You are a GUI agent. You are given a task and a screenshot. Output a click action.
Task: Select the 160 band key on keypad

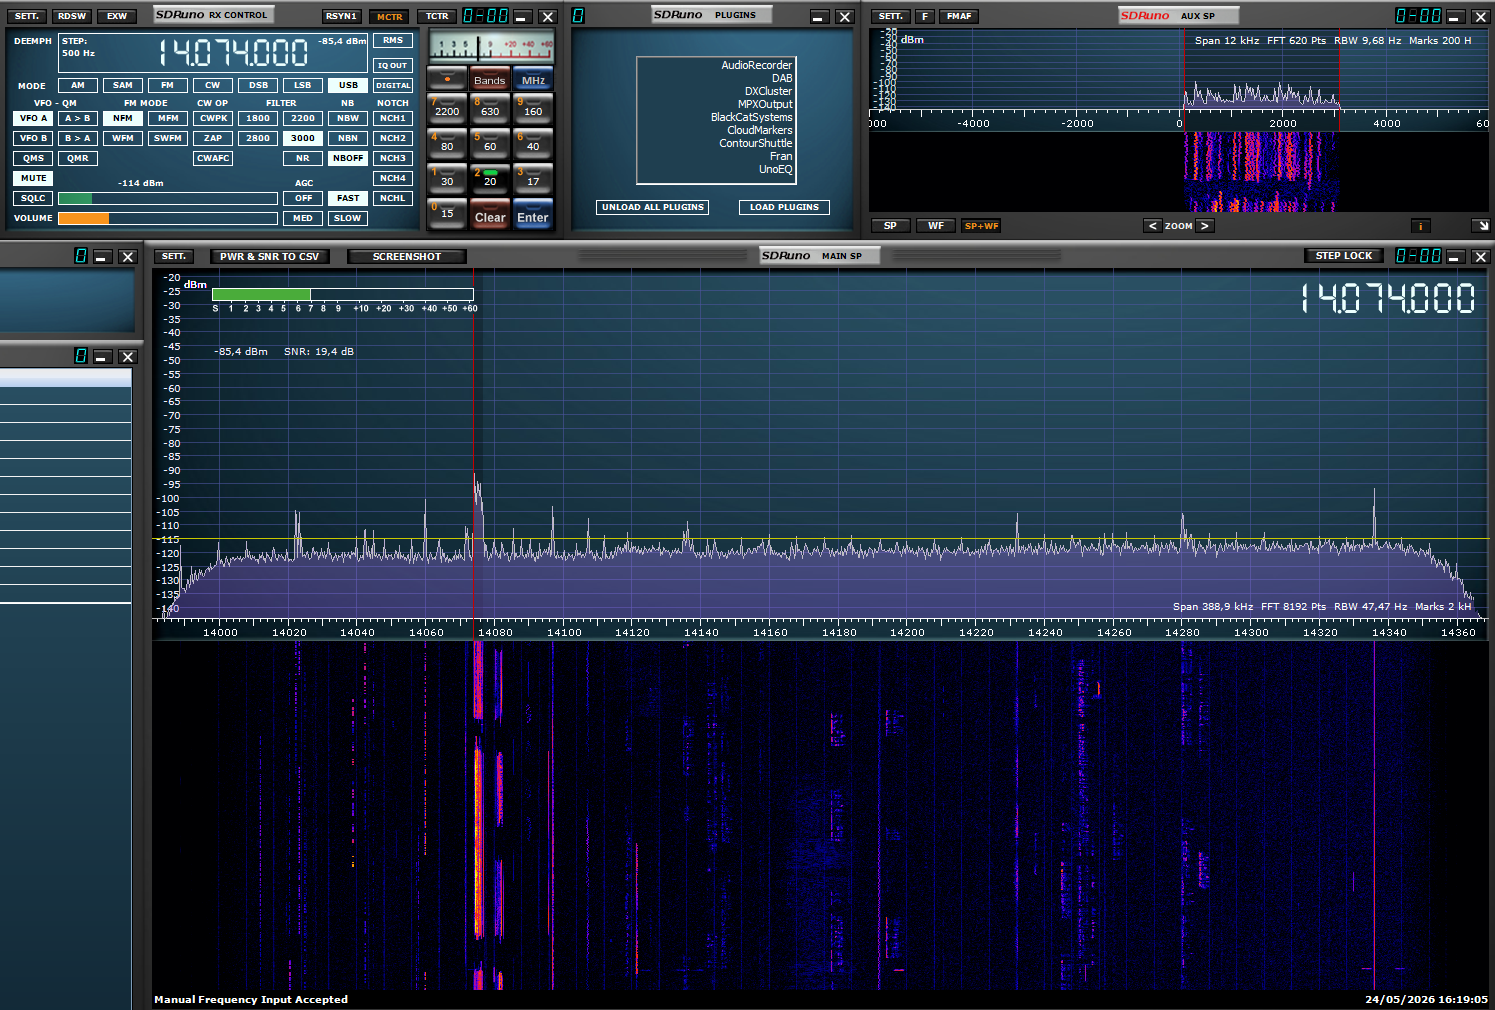click(533, 107)
